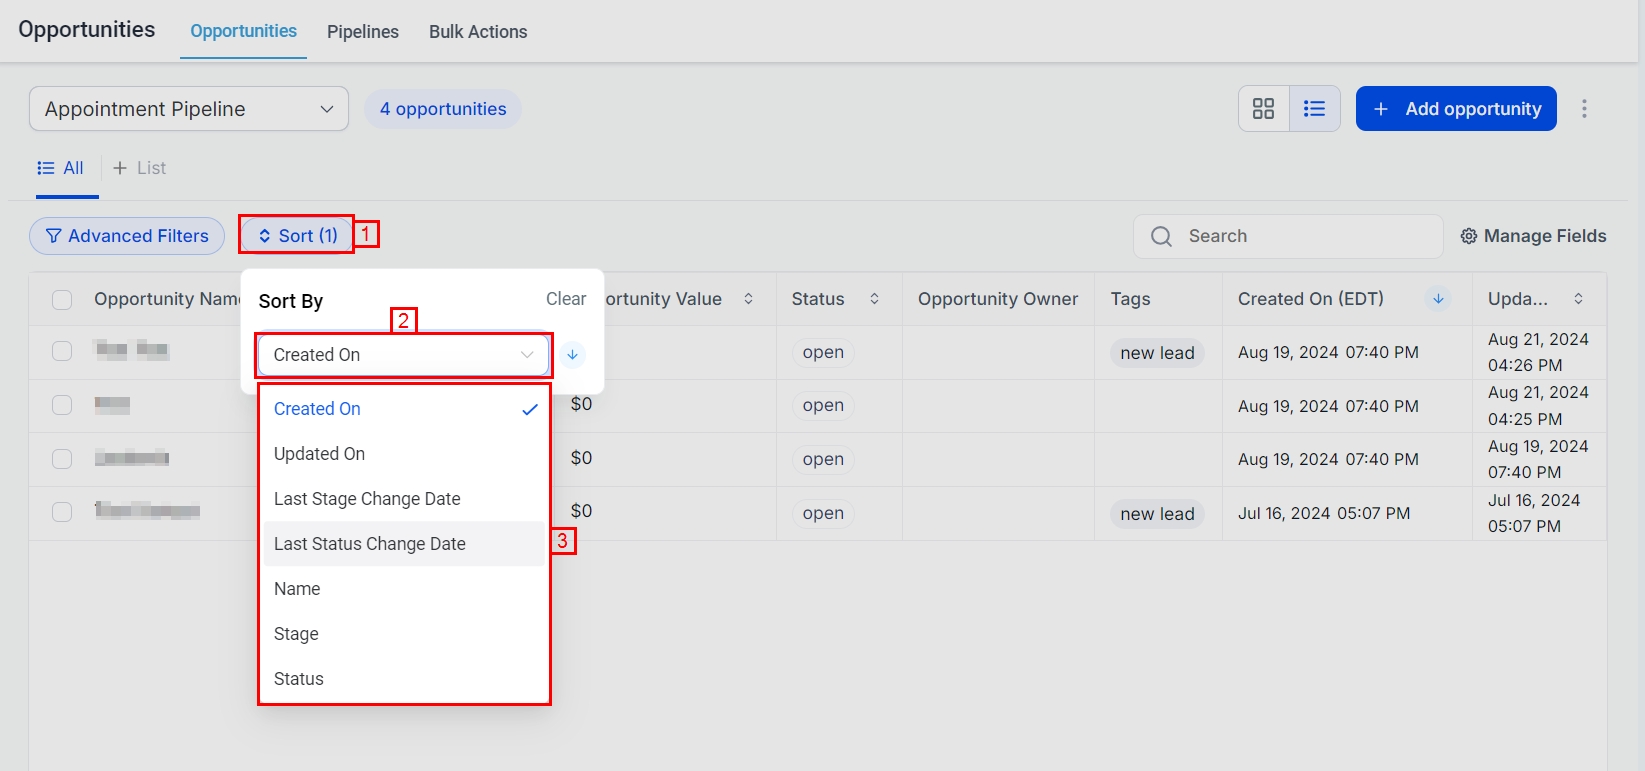
Task: Sort by Updated column arrows
Action: pos(1578,299)
